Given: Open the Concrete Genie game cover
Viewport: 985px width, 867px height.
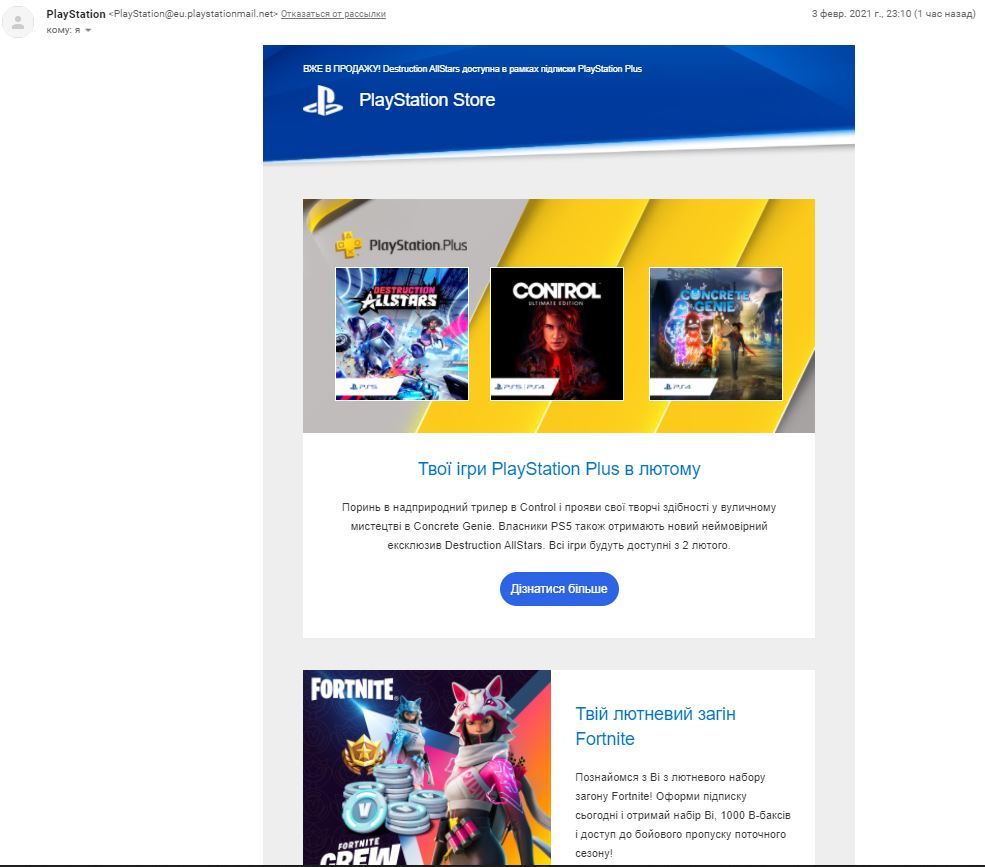Looking at the screenshot, I should (716, 334).
